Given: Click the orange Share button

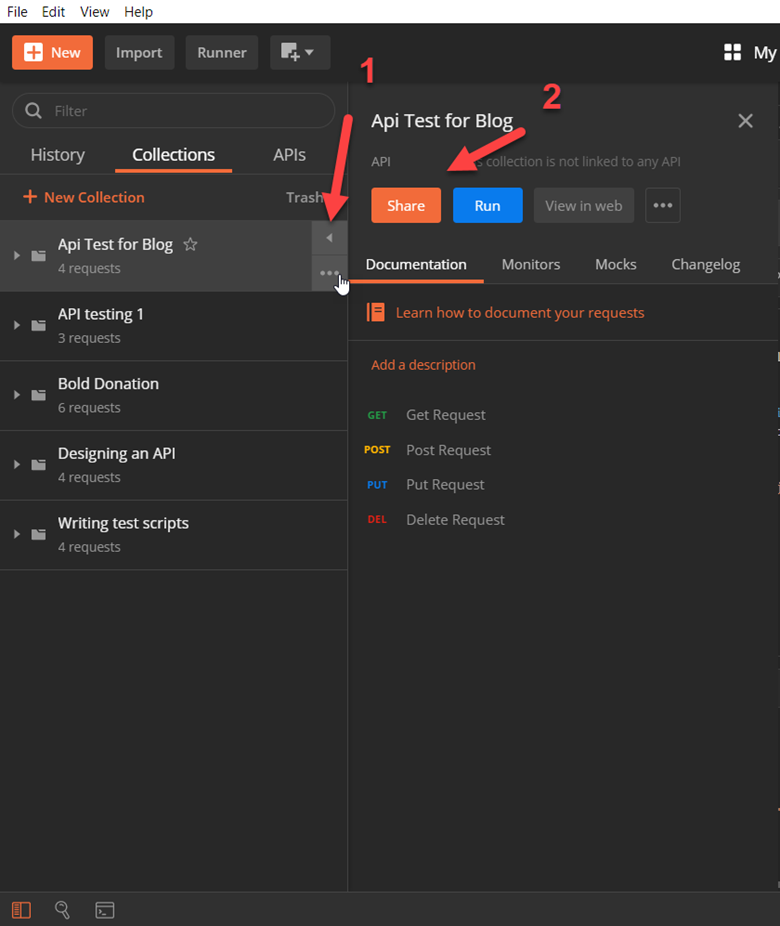Looking at the screenshot, I should pos(406,205).
